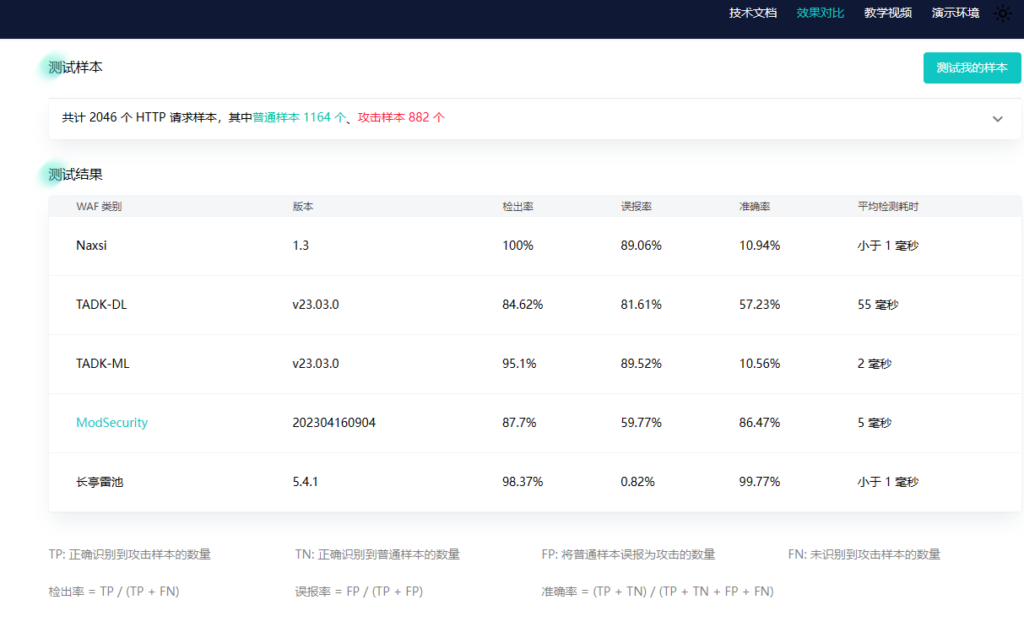Click the 误报率 formula text
Screen dimensions: 1024x627
point(359,592)
